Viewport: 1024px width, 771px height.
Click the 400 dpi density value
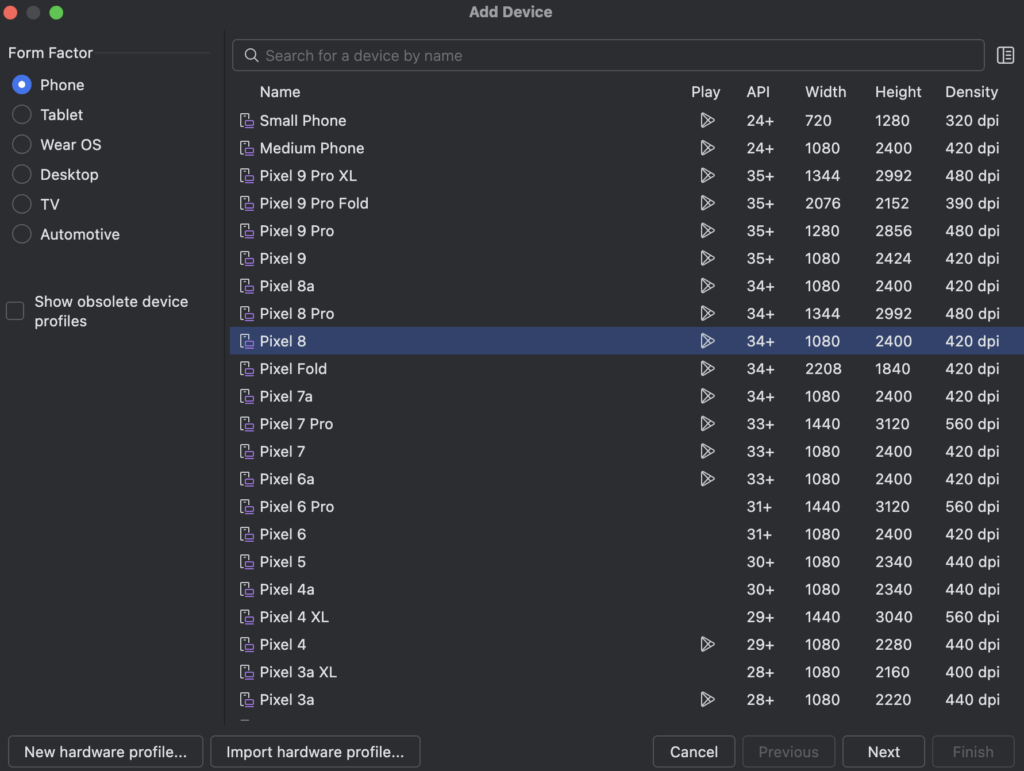click(972, 672)
